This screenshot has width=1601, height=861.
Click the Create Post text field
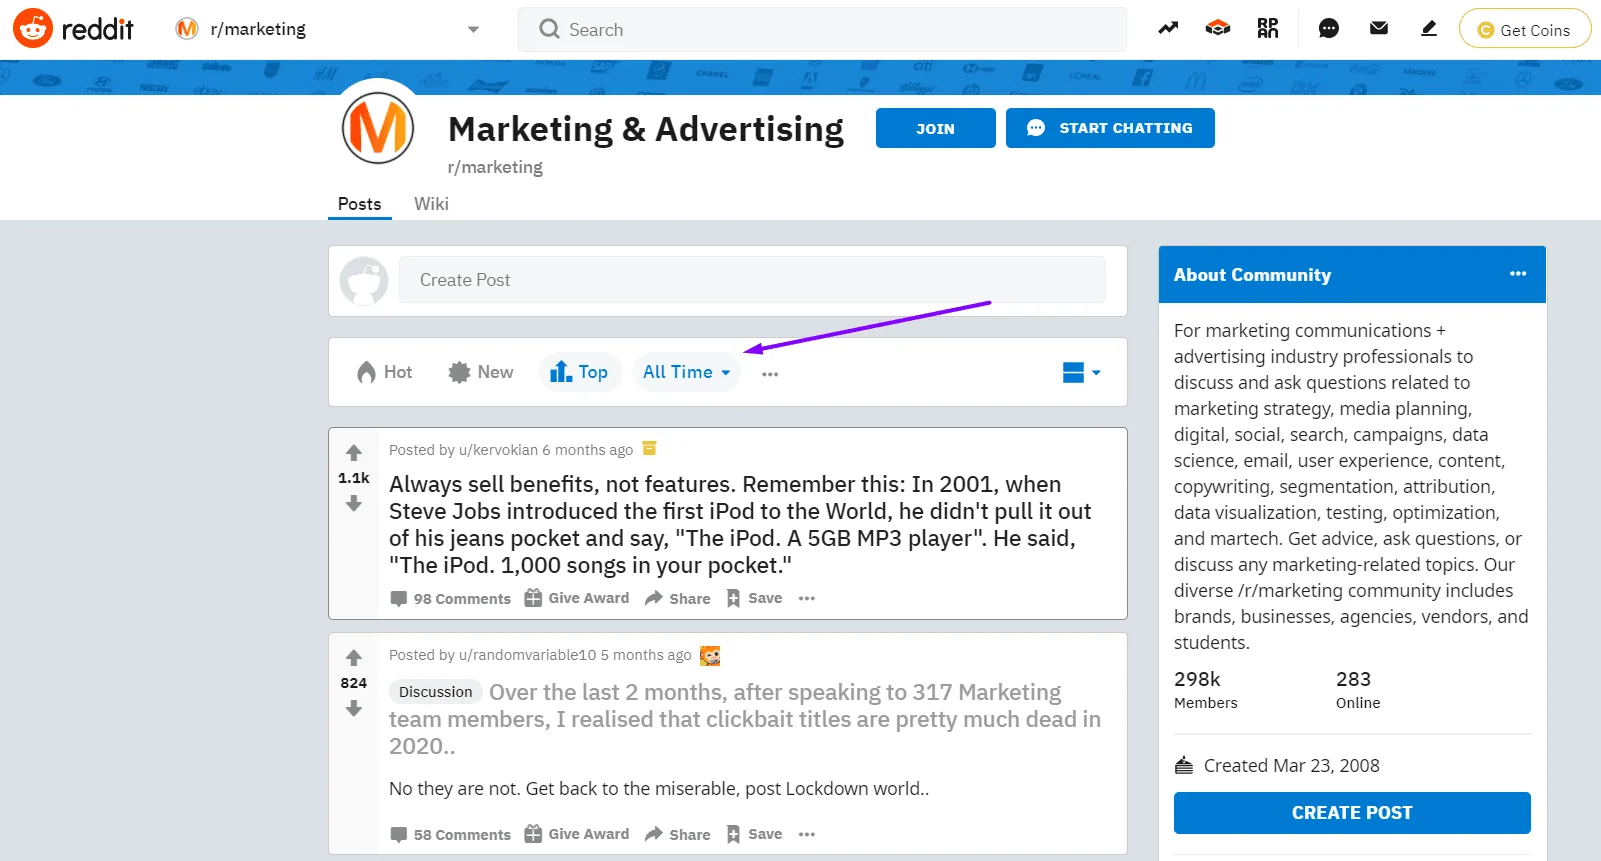[x=752, y=280]
